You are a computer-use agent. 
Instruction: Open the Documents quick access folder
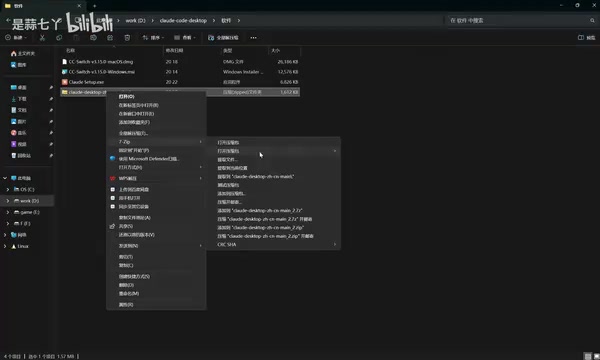point(19,110)
